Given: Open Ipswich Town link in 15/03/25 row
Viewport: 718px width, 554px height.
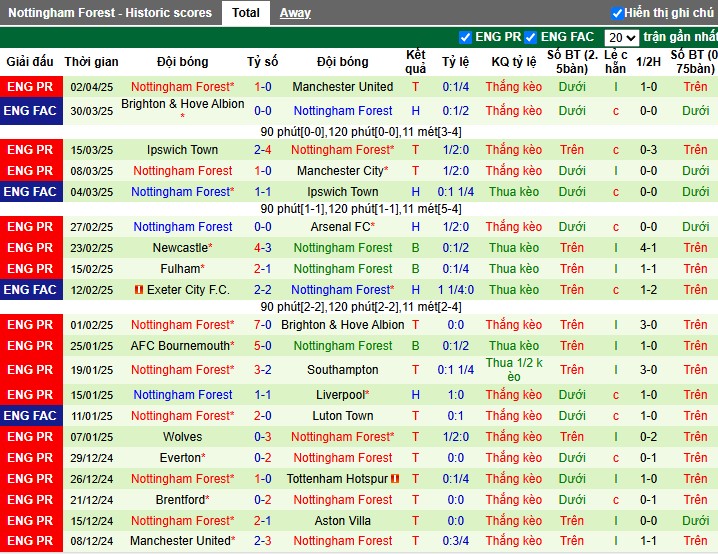Looking at the screenshot, I should (x=182, y=150).
